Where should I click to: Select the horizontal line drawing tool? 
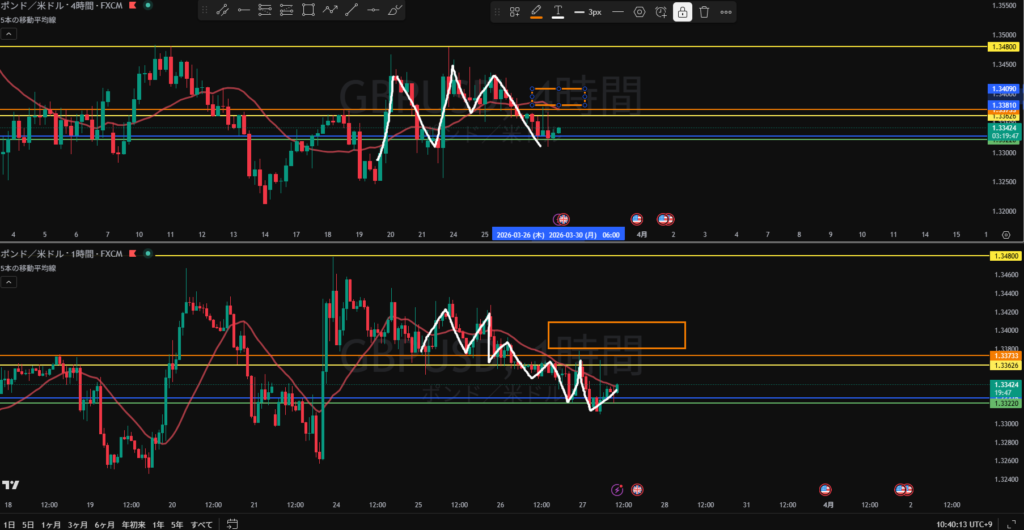tap(373, 12)
